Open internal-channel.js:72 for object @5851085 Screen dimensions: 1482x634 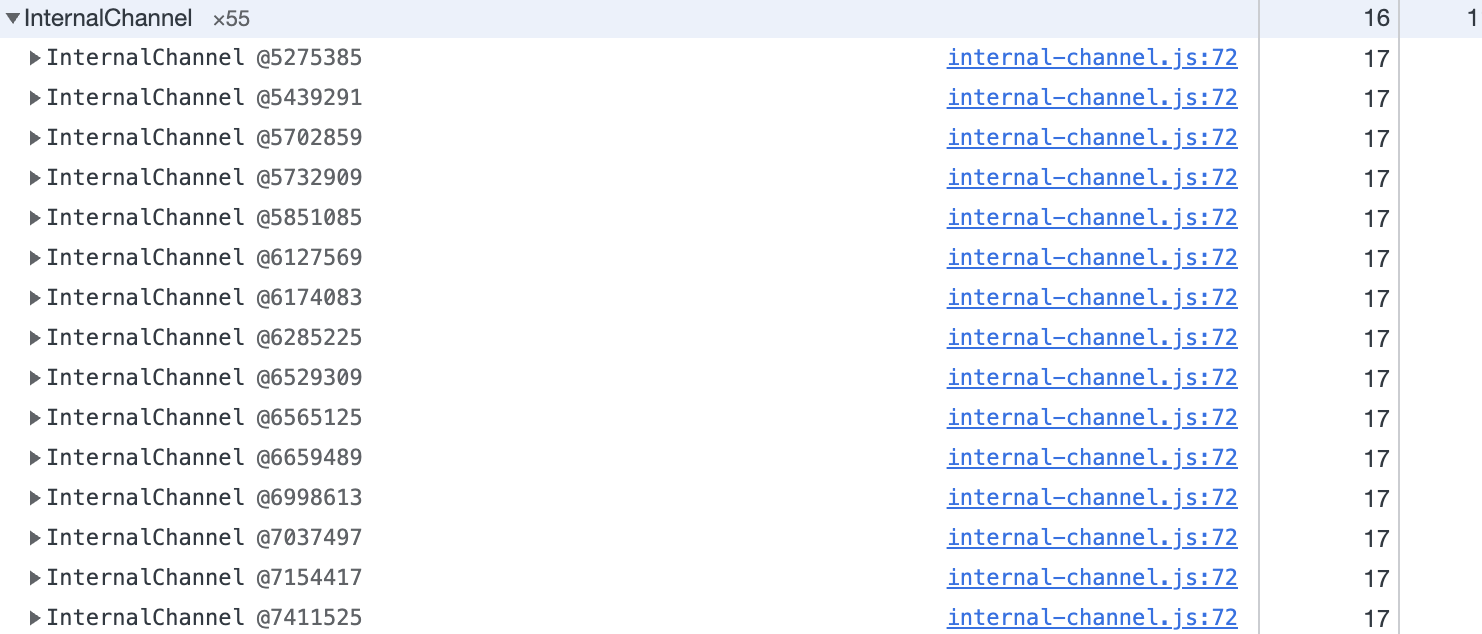1091,218
